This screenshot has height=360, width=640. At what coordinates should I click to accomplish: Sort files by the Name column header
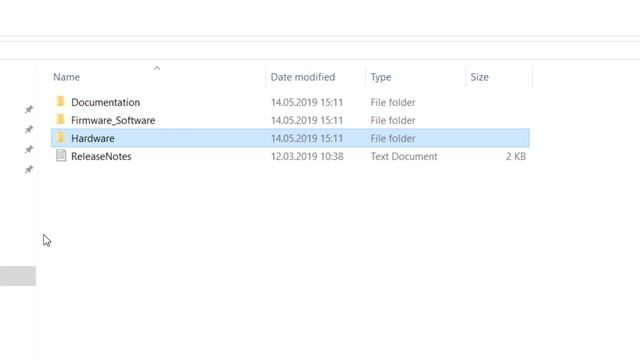click(x=67, y=77)
